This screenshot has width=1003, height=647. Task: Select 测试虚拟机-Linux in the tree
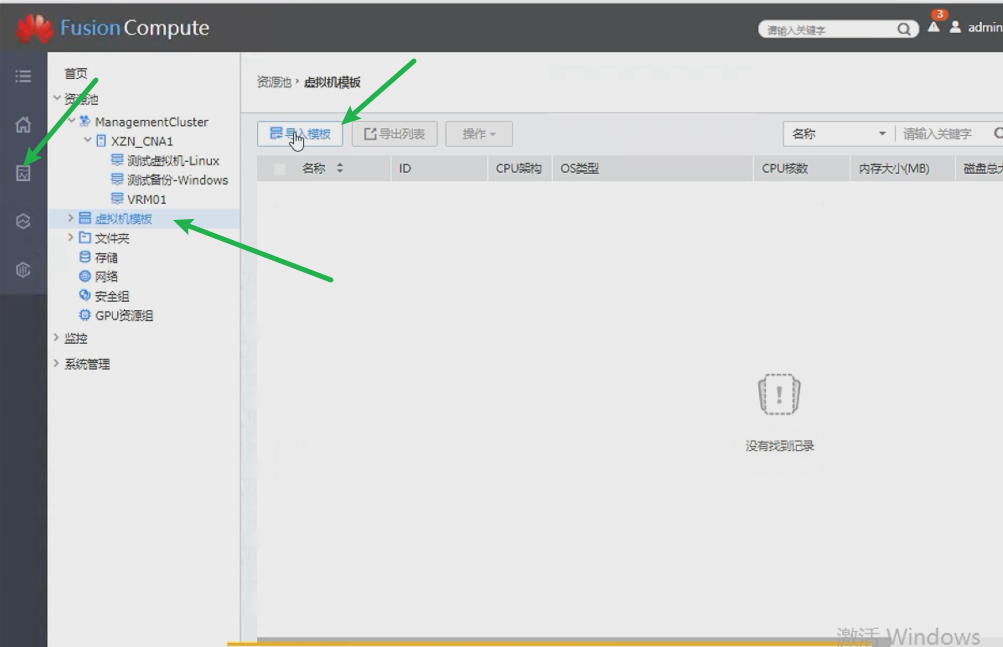tap(173, 161)
